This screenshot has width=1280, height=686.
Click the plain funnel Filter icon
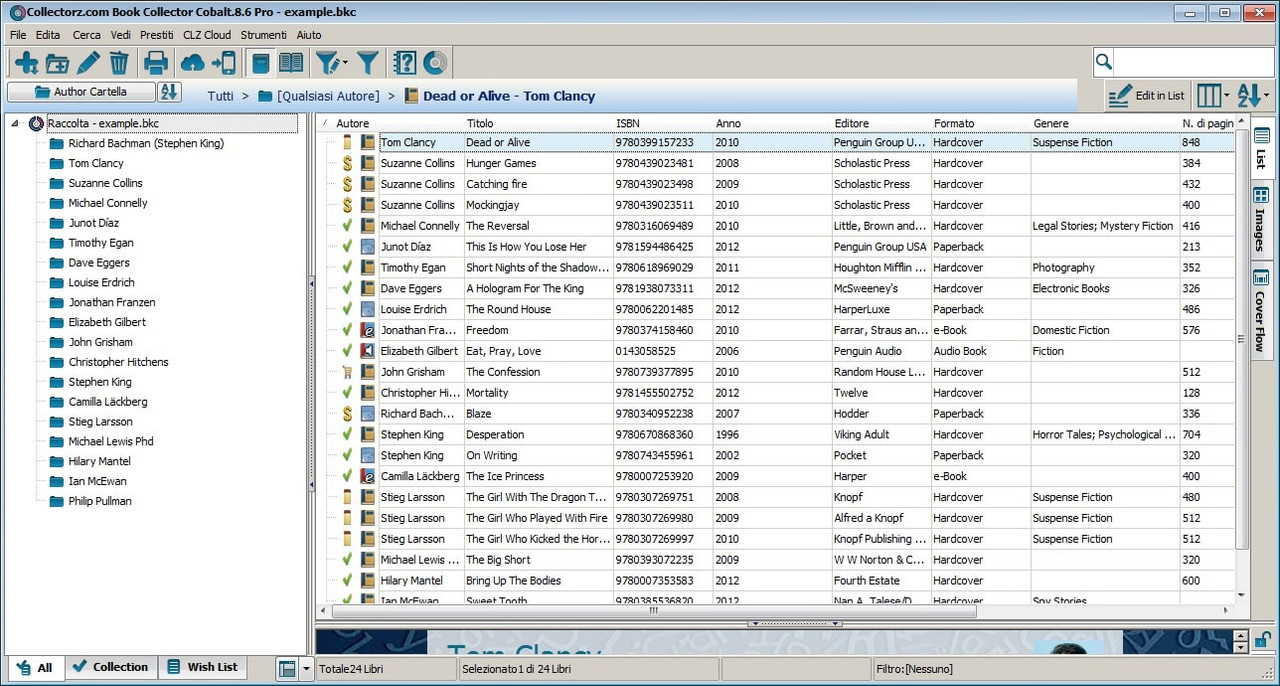[368, 63]
